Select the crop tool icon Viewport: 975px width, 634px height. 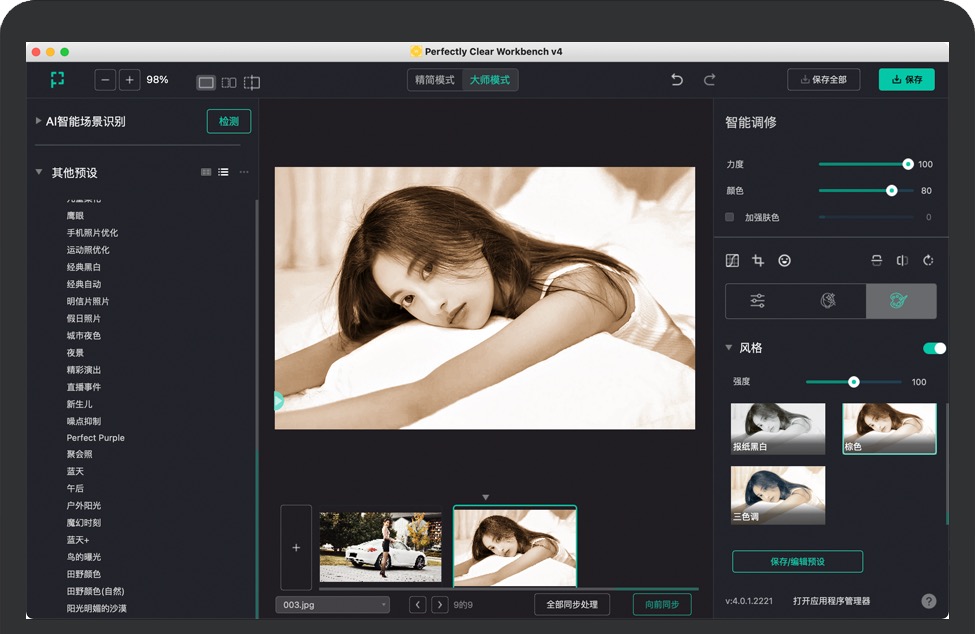pyautogui.click(x=758, y=261)
